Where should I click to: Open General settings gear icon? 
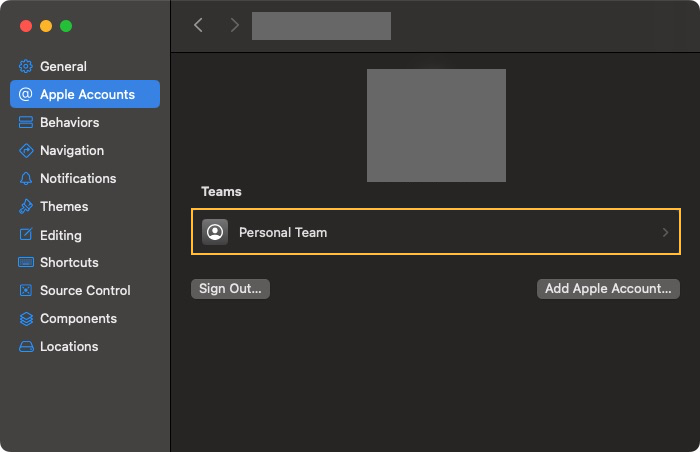(x=26, y=67)
